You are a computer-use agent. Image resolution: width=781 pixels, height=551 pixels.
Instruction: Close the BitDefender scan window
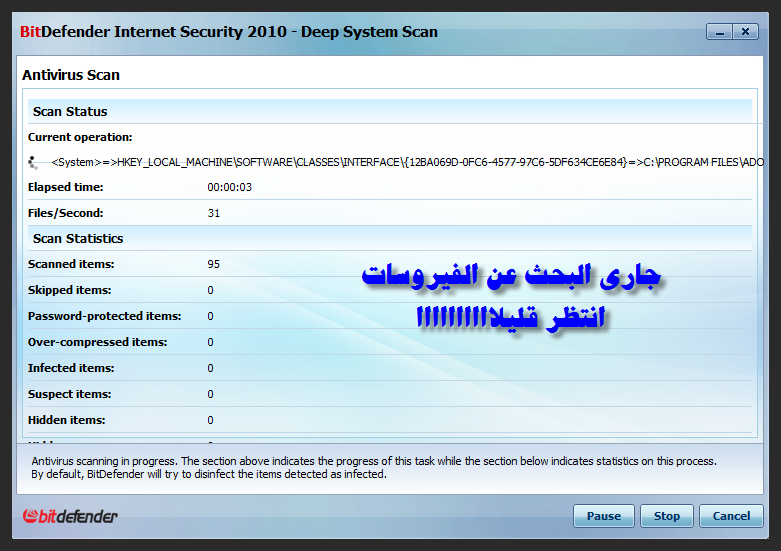(x=745, y=32)
